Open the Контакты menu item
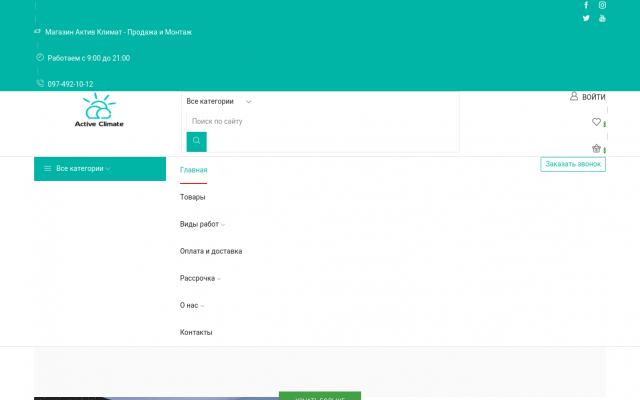 [196, 332]
